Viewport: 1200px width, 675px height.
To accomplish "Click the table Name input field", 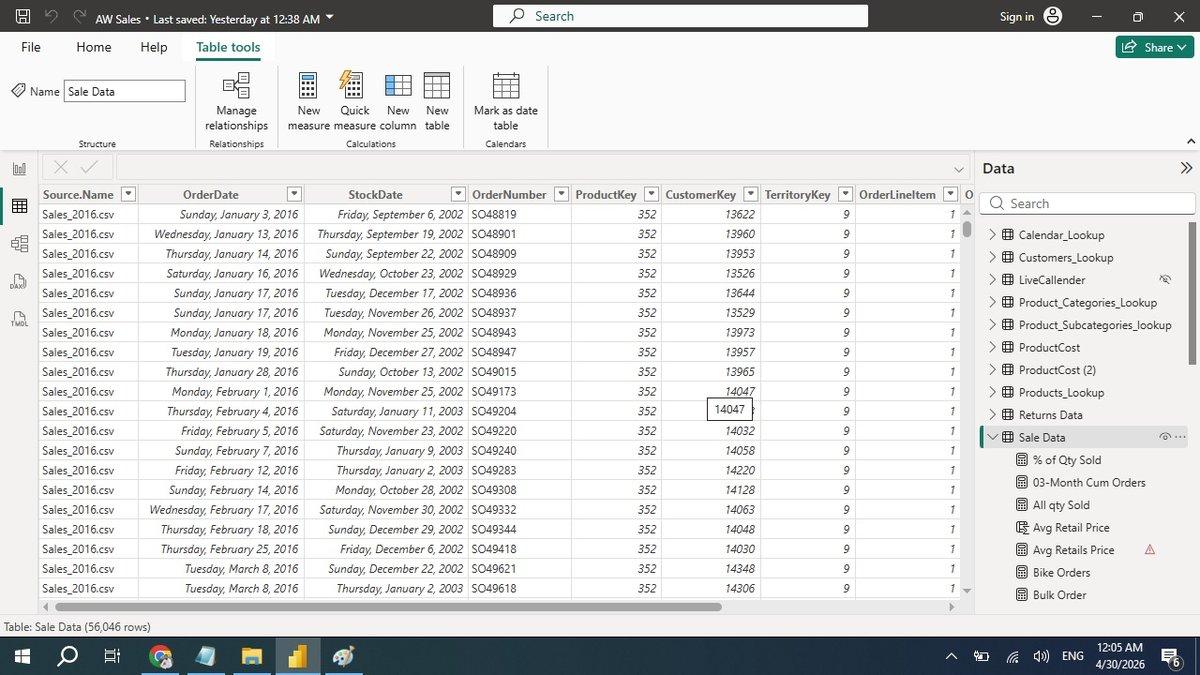I will point(125,91).
